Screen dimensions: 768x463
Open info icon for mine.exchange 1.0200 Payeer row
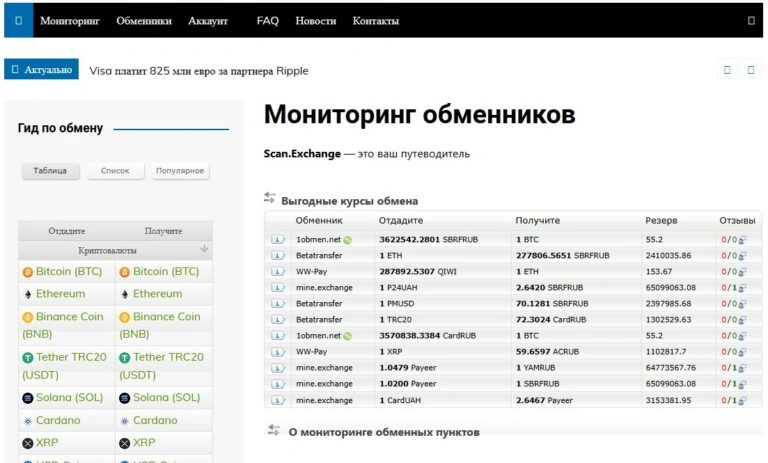278,384
